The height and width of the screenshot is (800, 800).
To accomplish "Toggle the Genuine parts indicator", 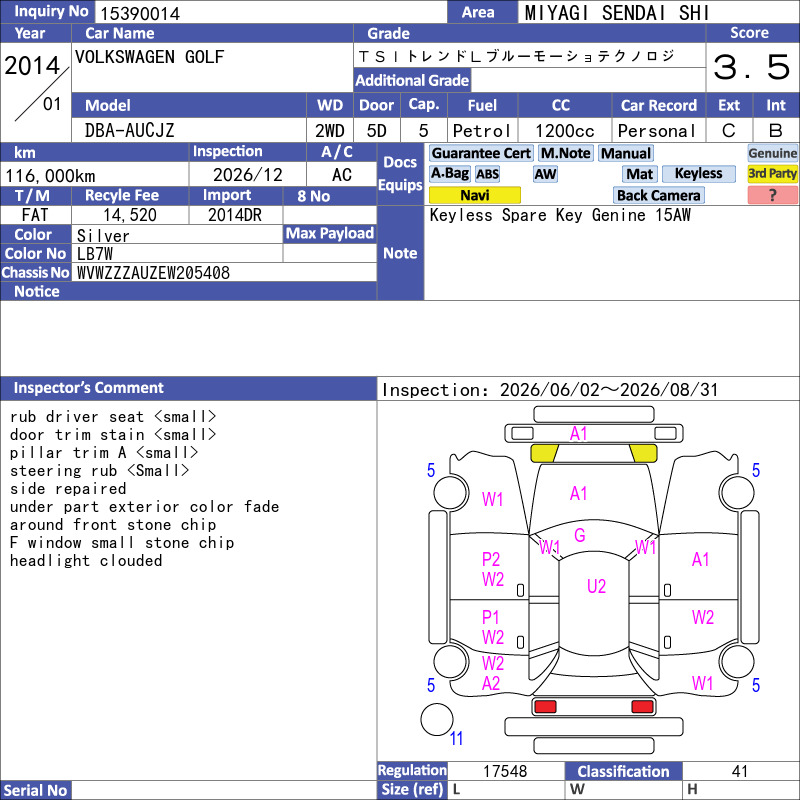I will tap(772, 153).
